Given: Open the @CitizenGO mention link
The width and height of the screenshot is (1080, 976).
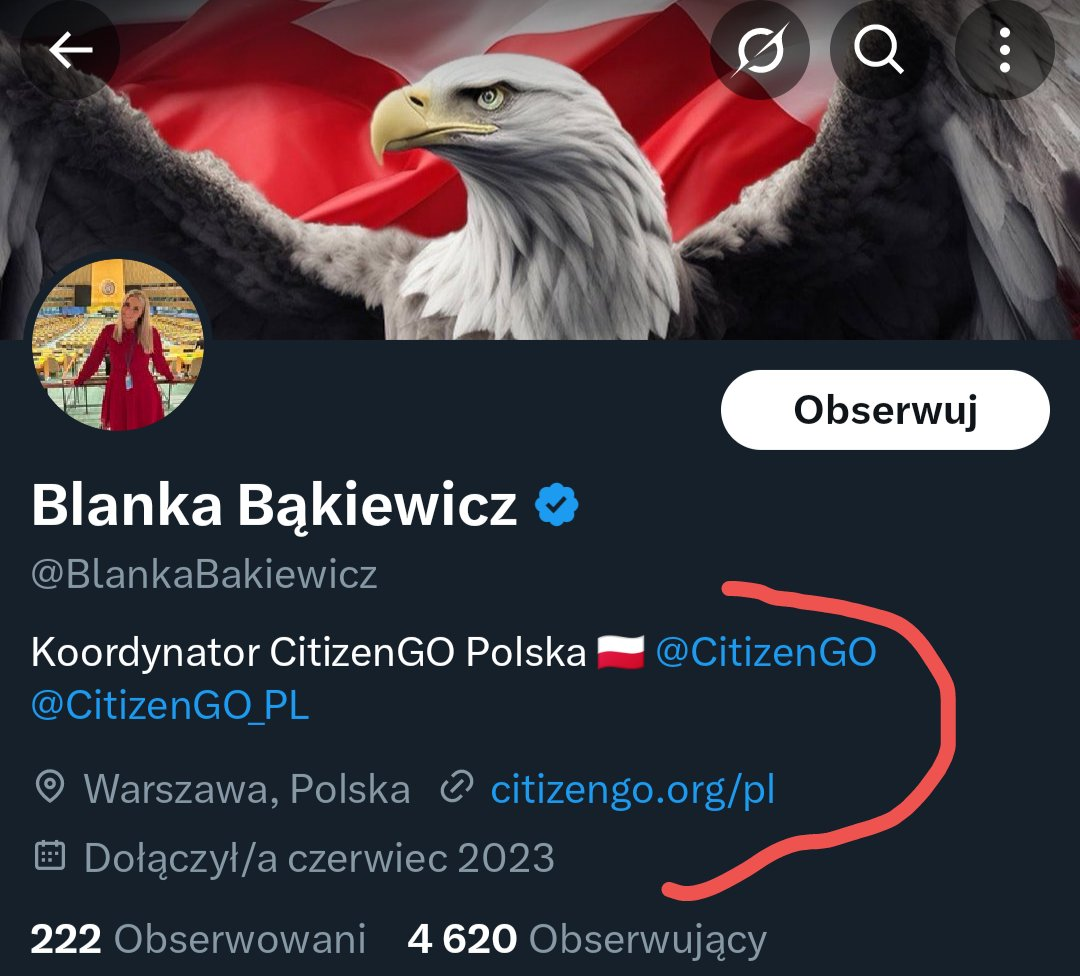Looking at the screenshot, I should click(x=766, y=652).
